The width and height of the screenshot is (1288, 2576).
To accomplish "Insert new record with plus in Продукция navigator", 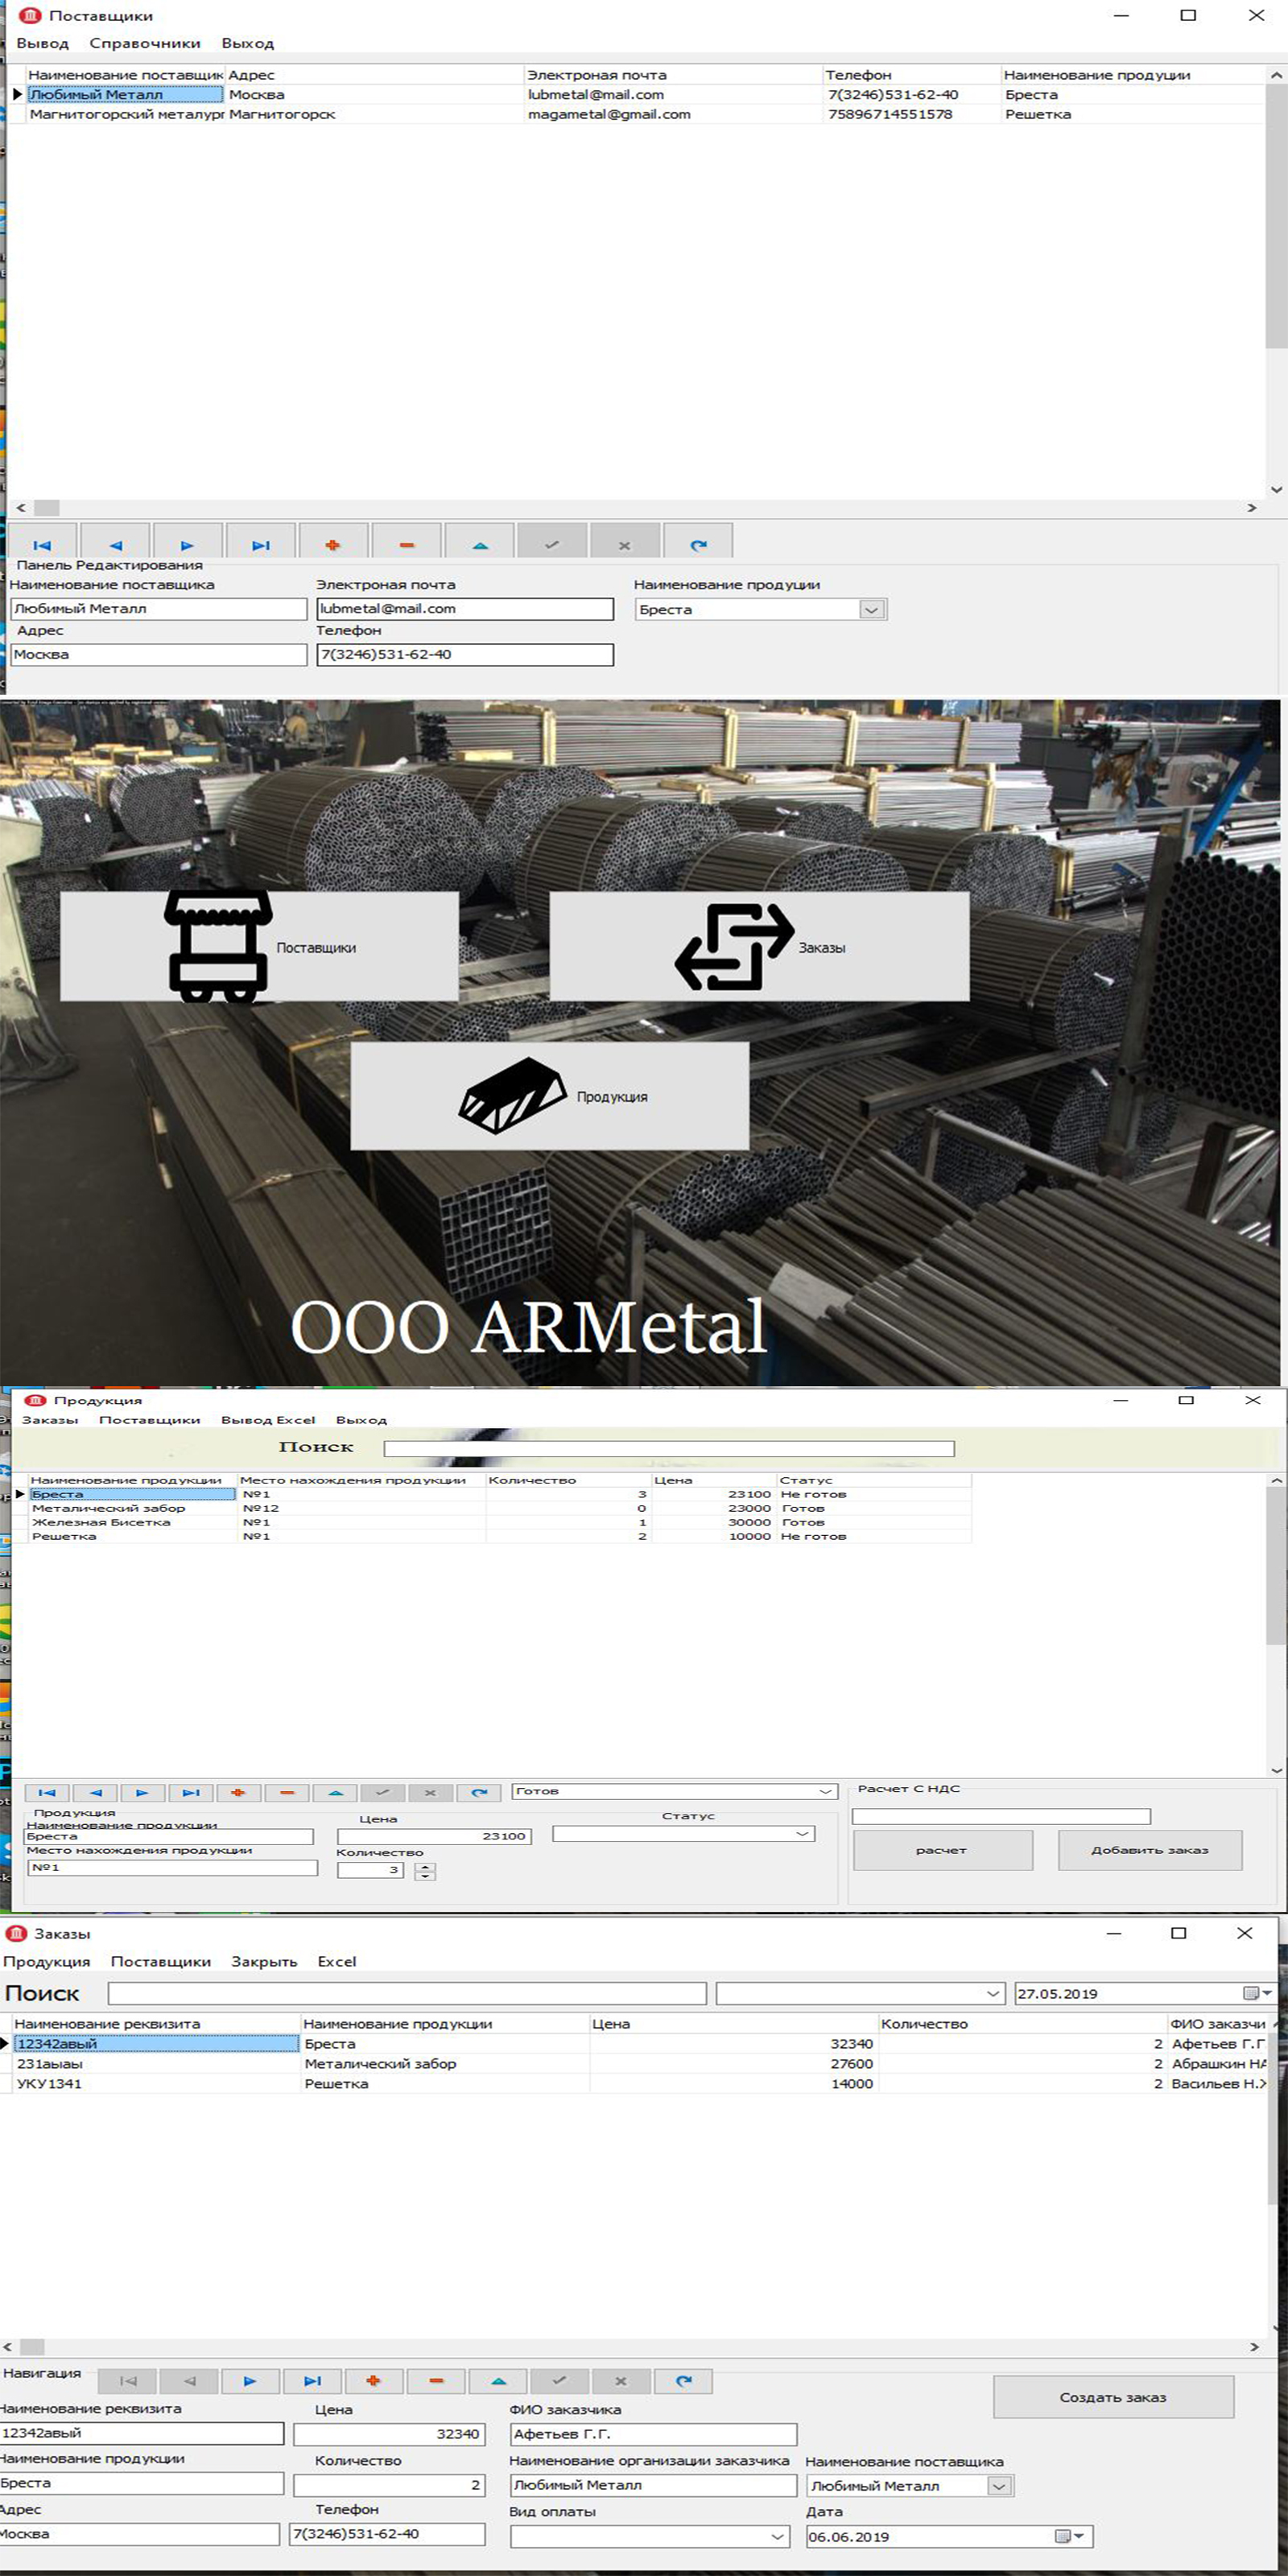I will 238,1793.
